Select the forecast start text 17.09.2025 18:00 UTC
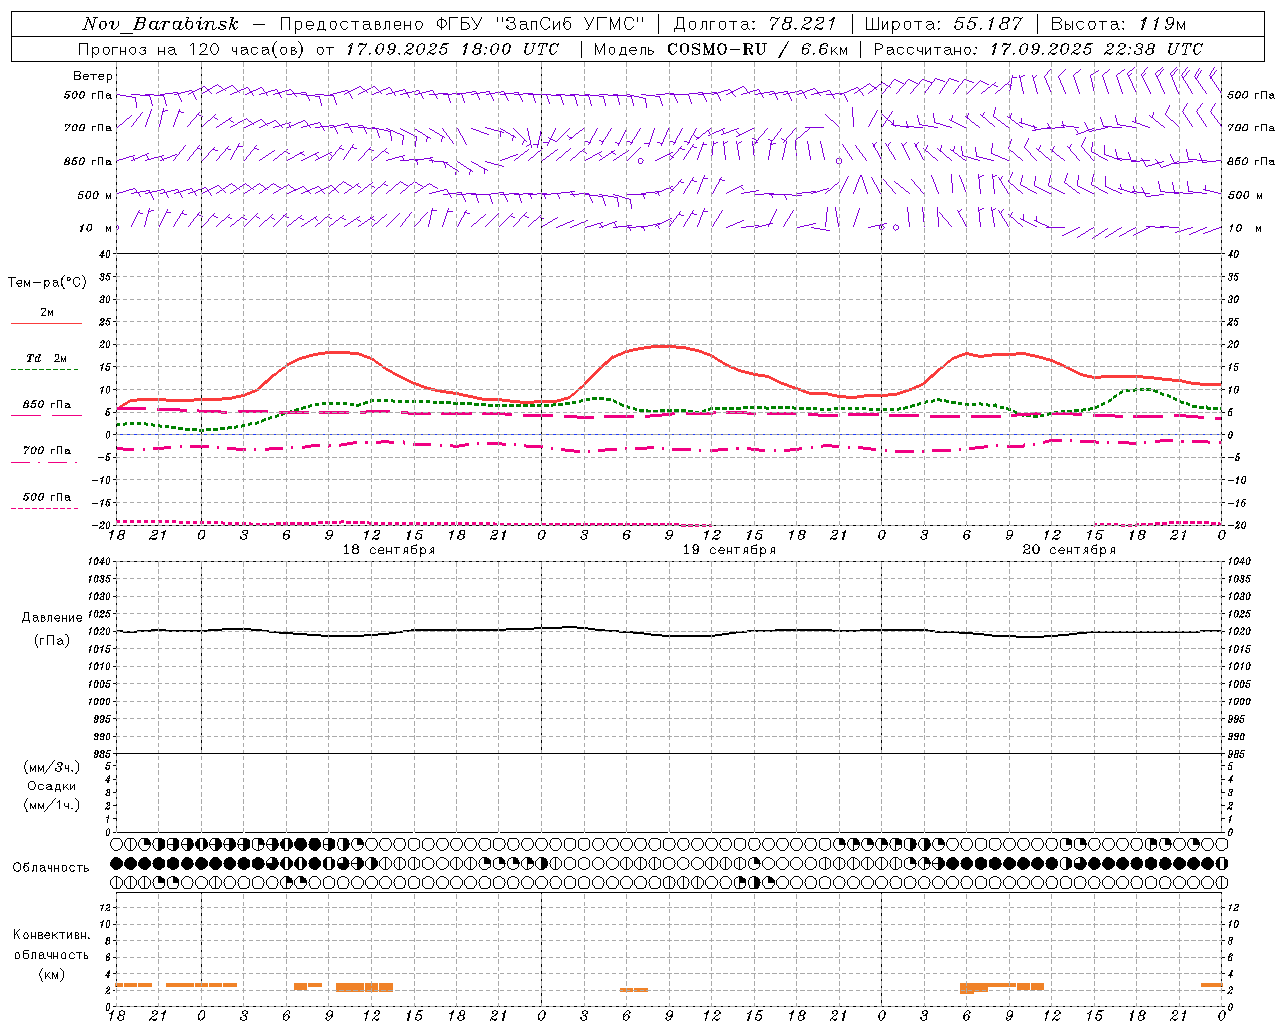This screenshot has height=1024, width=1280. click(x=452, y=49)
